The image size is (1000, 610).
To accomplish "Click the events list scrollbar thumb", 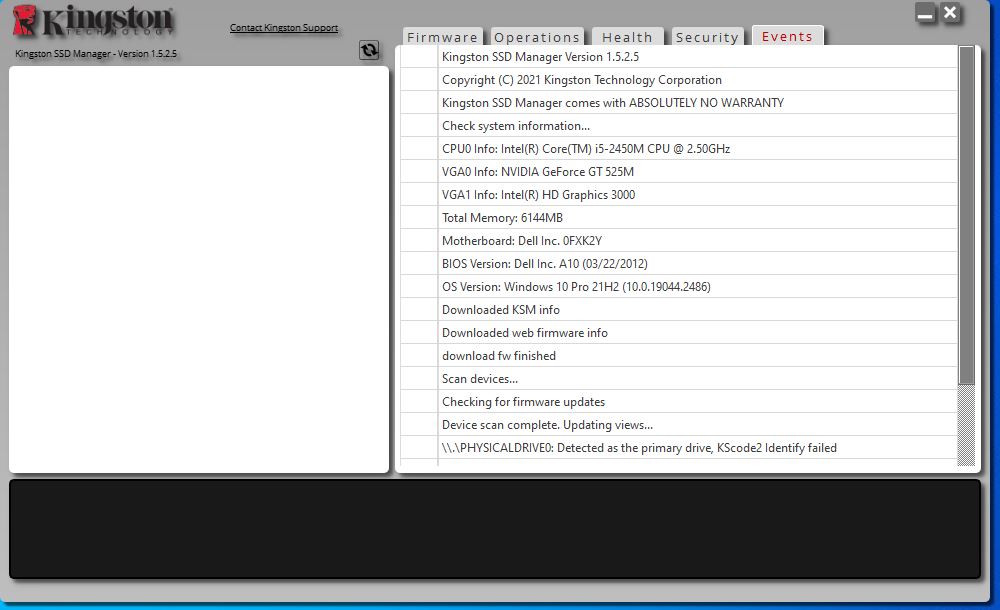I will 966,215.
